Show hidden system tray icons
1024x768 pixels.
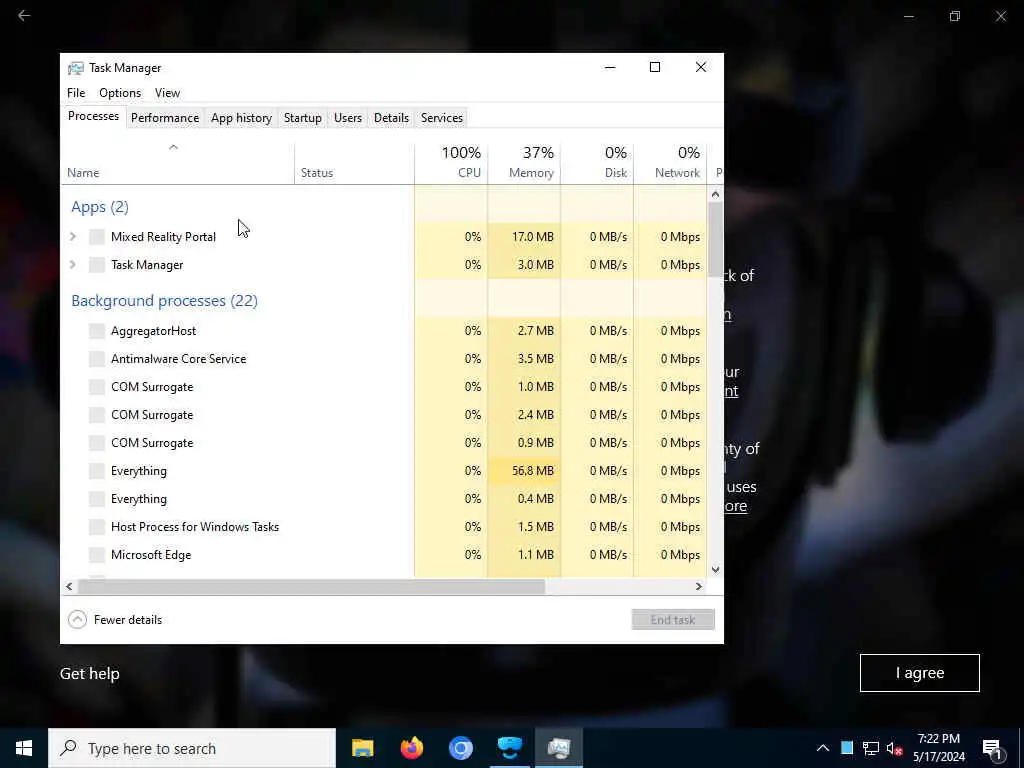pyautogui.click(x=823, y=748)
